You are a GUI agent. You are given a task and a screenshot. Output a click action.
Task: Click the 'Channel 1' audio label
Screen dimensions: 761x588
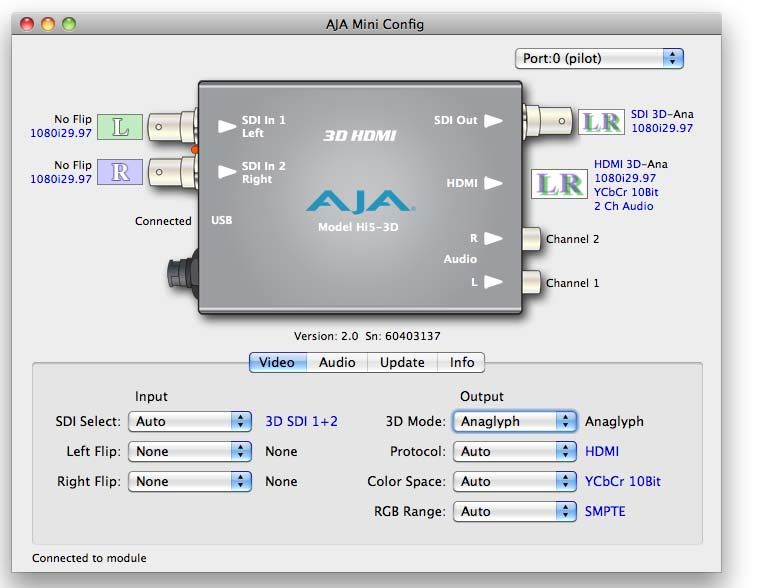click(572, 283)
